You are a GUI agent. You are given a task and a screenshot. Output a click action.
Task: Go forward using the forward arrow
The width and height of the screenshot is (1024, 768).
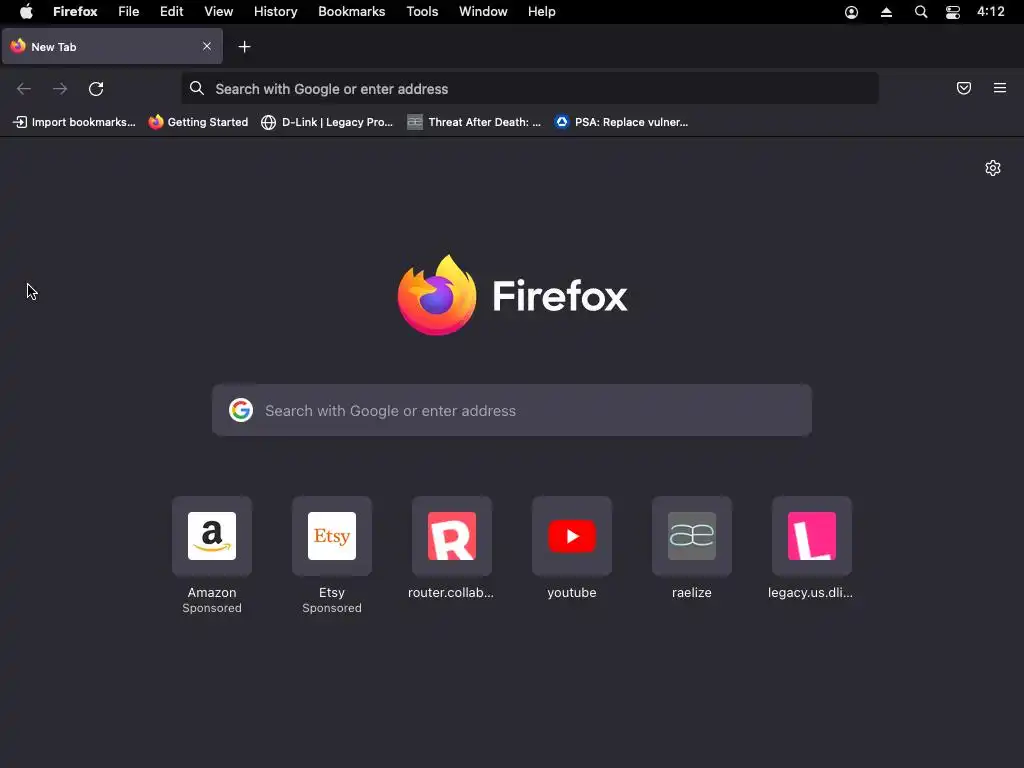tap(60, 89)
